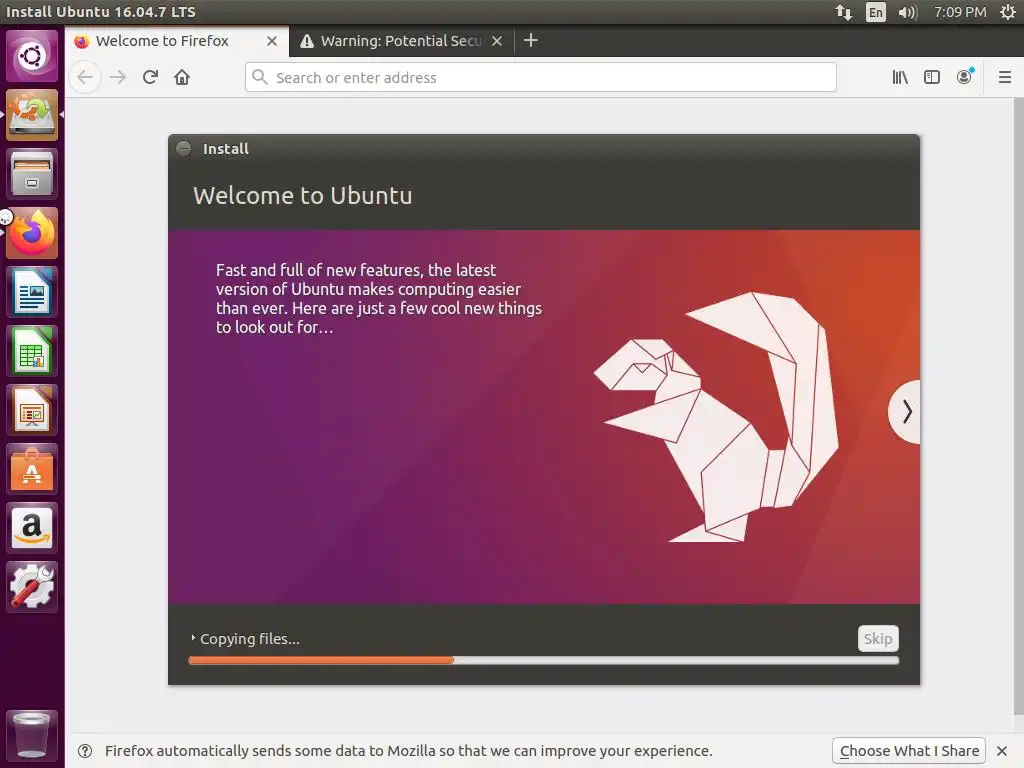Switch to Warning: Potential Security tab
This screenshot has height=768, width=1024.
point(401,41)
